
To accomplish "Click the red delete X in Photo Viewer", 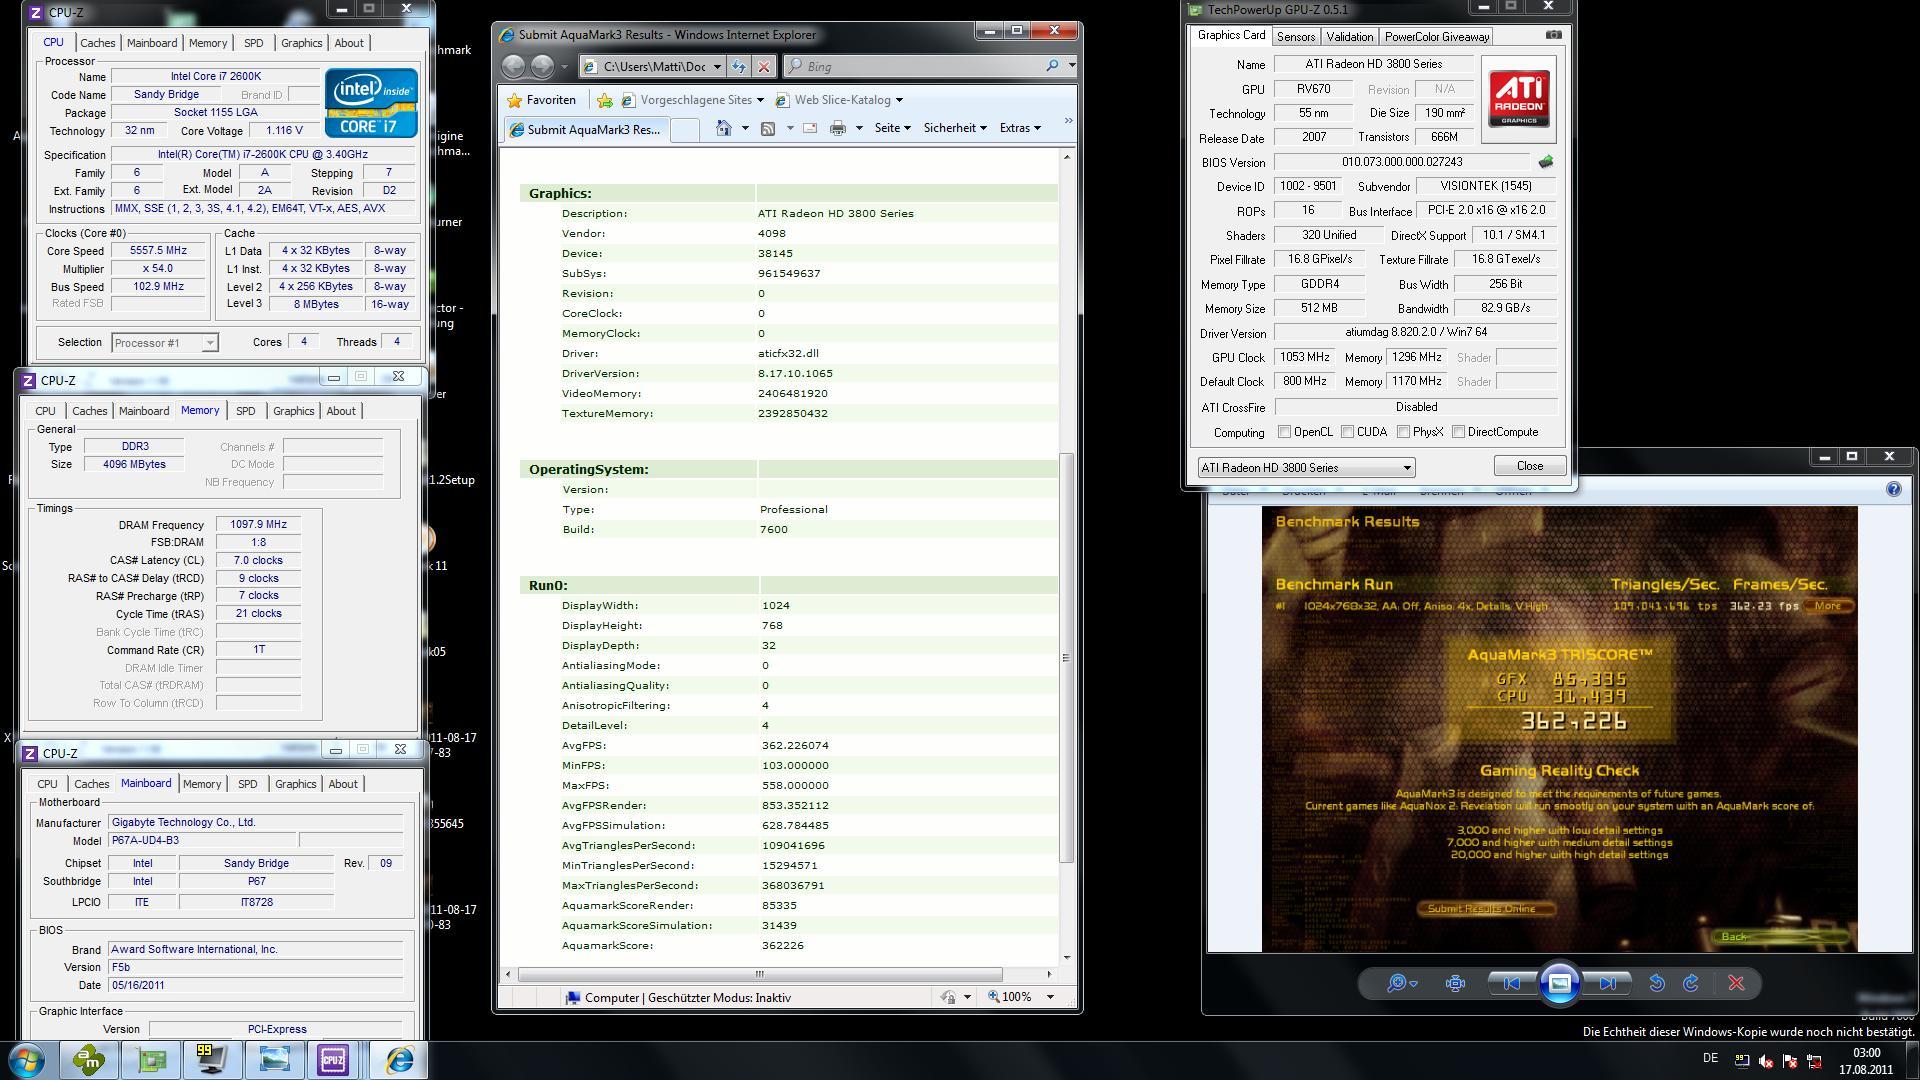I will (1736, 983).
